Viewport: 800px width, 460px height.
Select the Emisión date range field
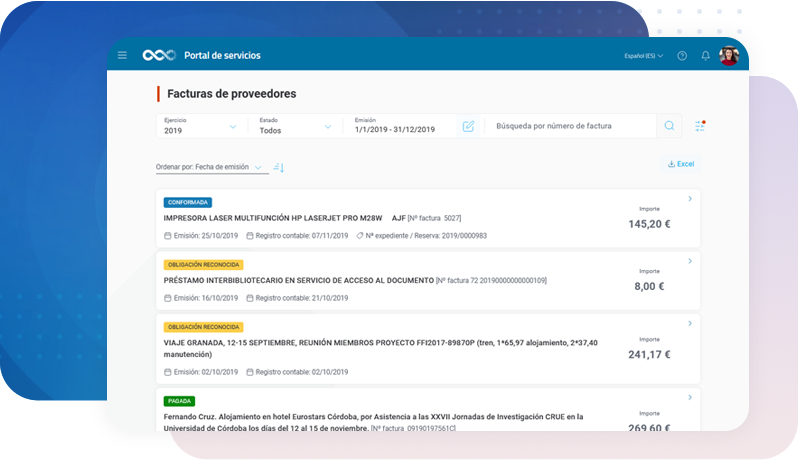[x=400, y=126]
